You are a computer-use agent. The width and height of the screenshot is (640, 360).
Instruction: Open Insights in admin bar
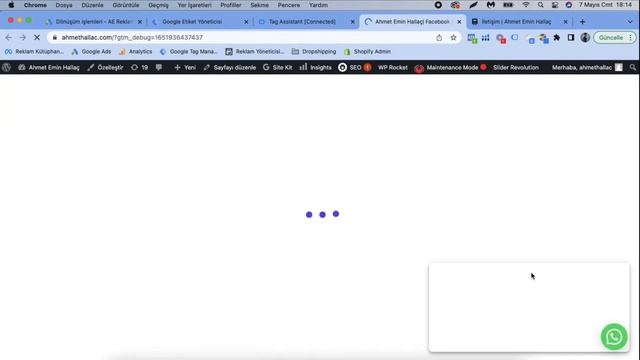(x=316, y=68)
